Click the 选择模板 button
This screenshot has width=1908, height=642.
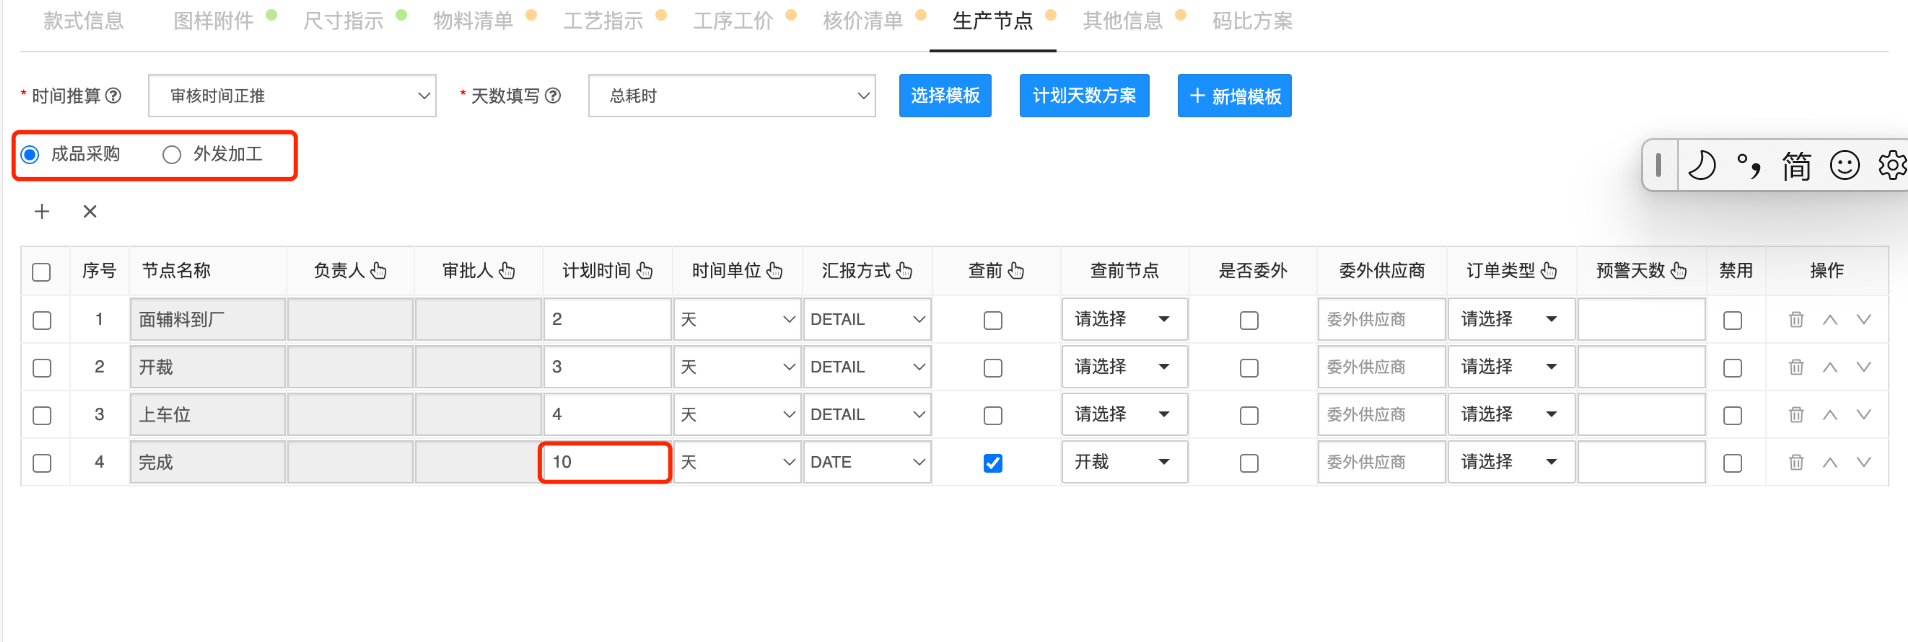click(945, 96)
